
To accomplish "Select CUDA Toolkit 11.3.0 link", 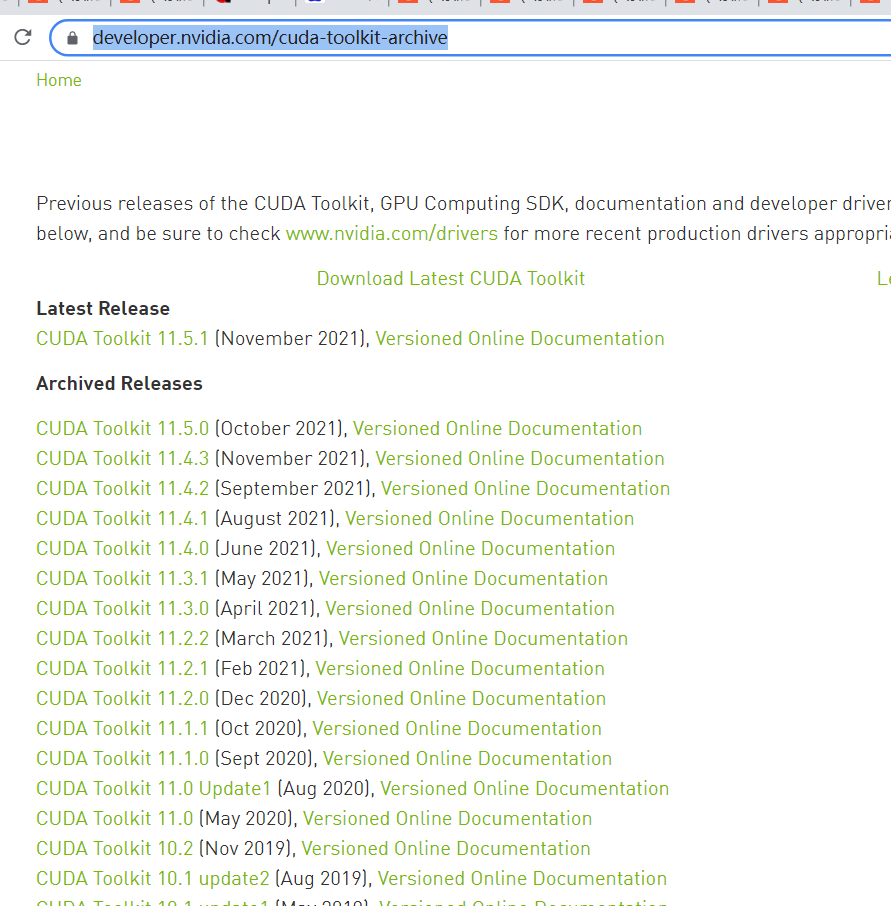I will pyautogui.click(x=122, y=609).
